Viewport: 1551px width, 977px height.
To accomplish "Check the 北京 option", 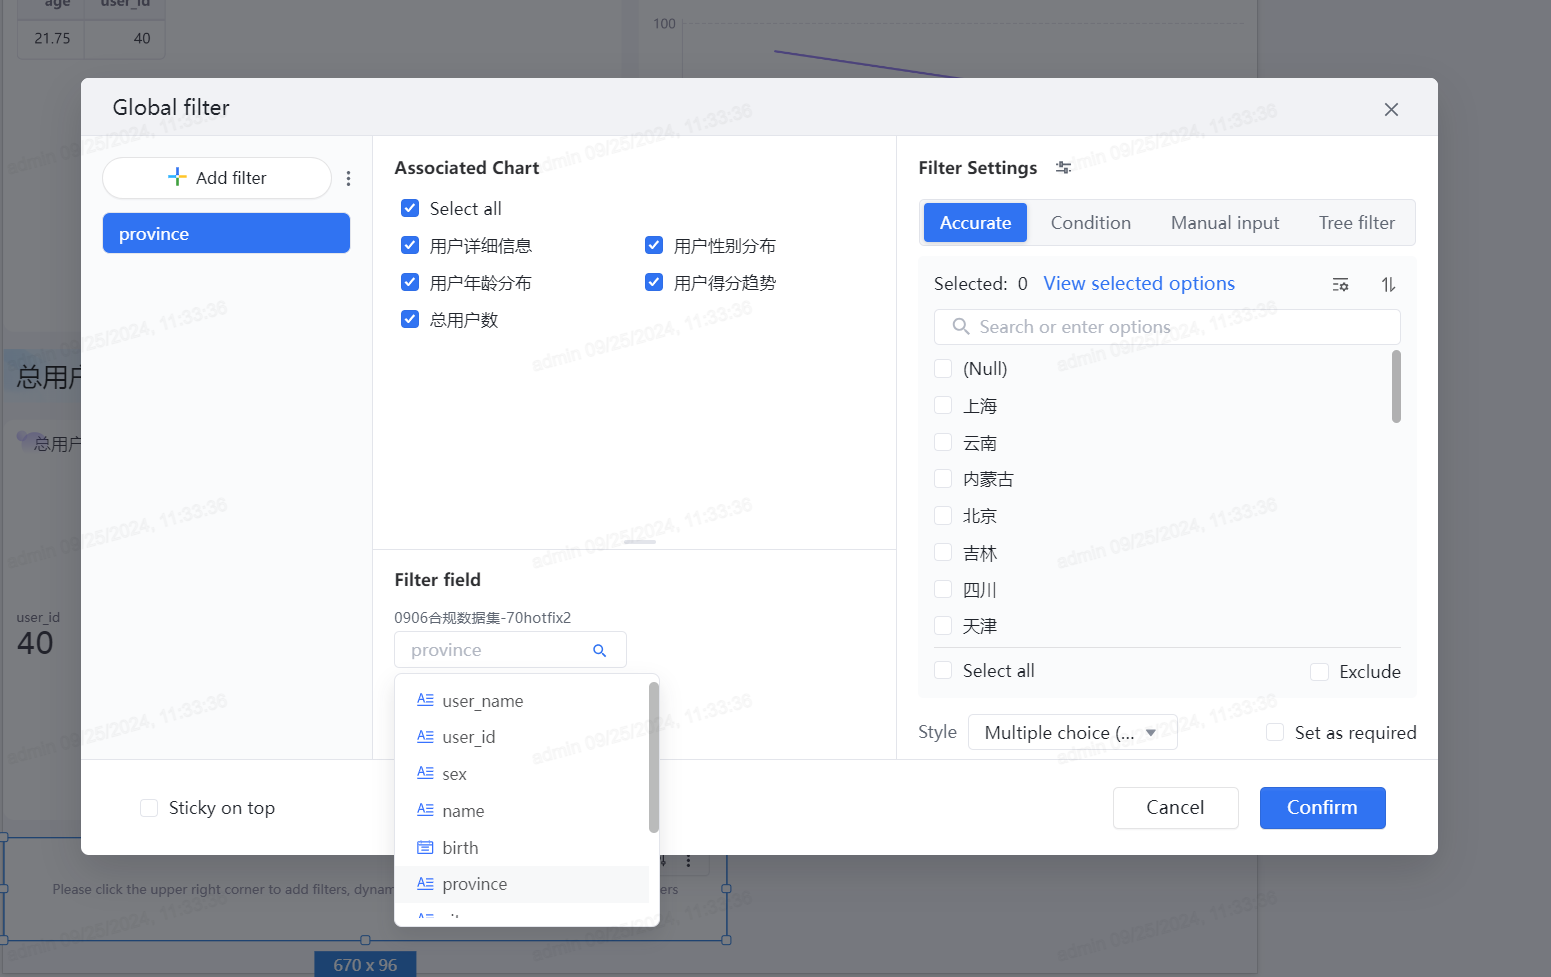I will point(943,515).
